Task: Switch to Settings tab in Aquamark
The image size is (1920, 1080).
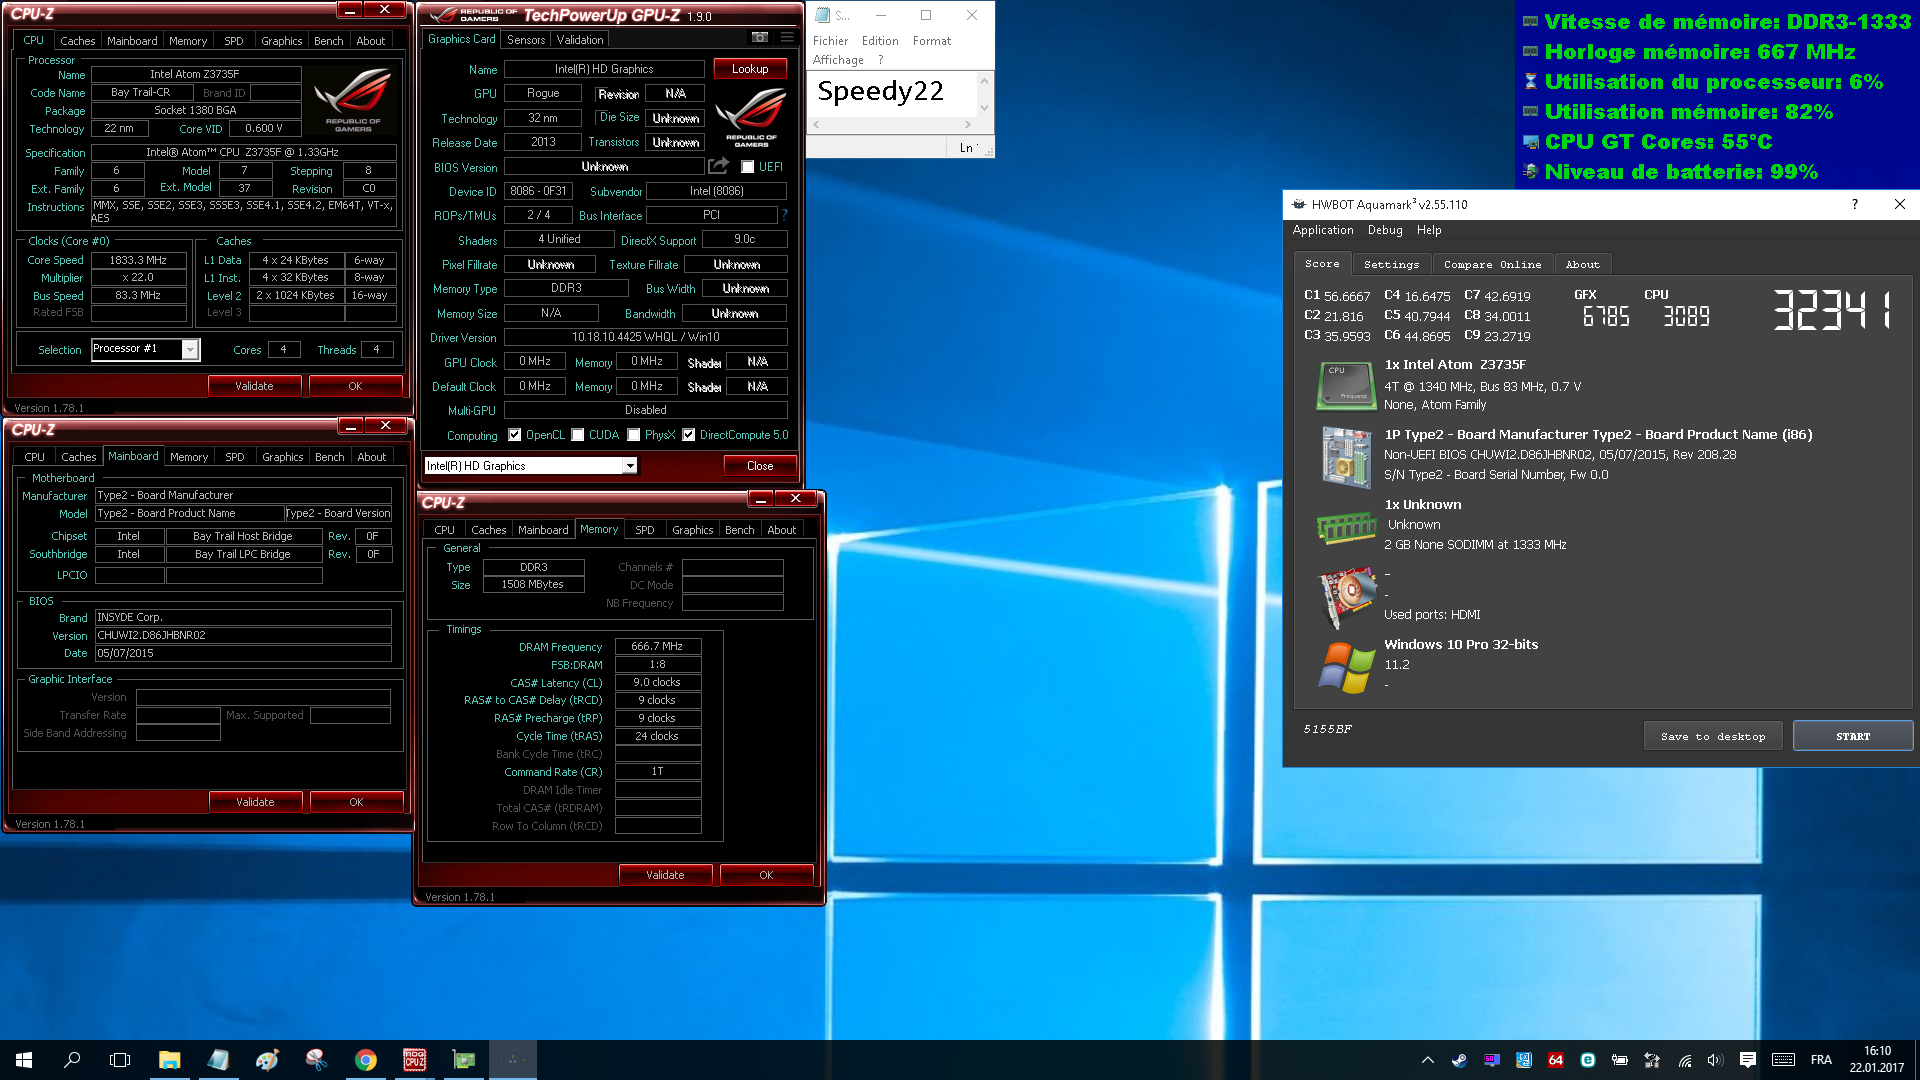Action: pyautogui.click(x=1391, y=265)
